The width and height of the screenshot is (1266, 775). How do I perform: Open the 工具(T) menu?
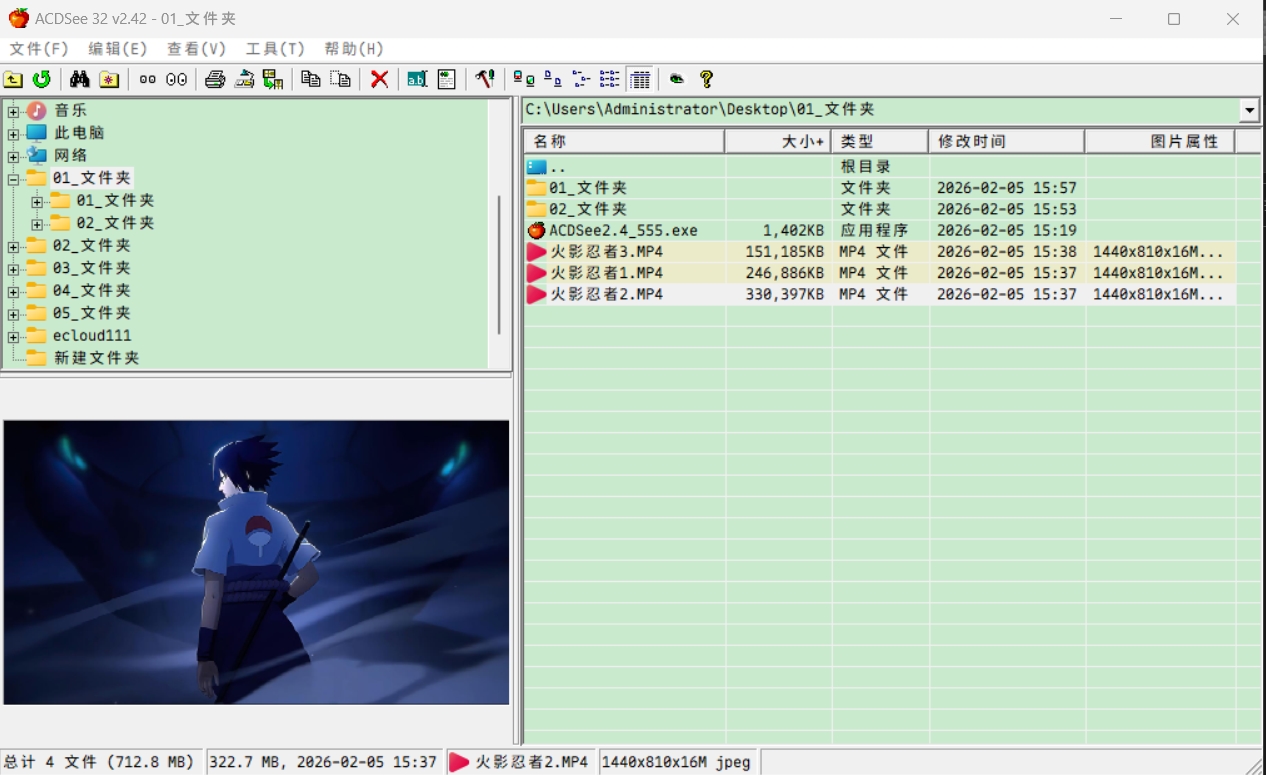(275, 49)
